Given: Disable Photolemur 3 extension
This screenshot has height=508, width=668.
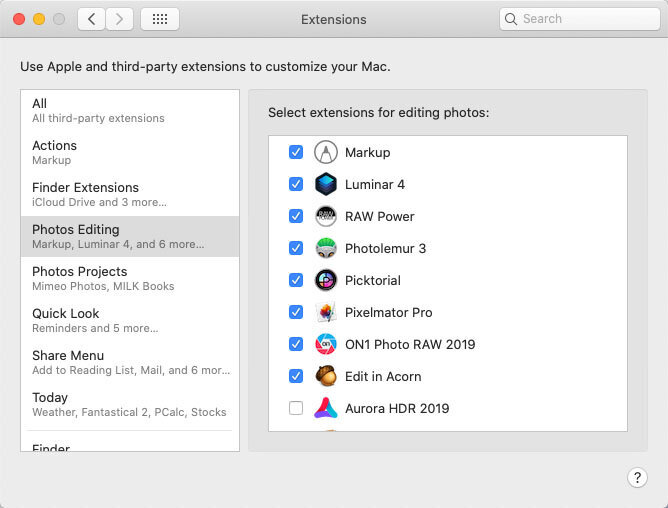Looking at the screenshot, I should click(x=296, y=248).
